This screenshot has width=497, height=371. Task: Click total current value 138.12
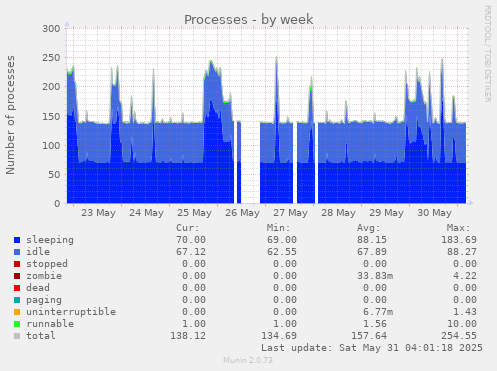pyautogui.click(x=188, y=336)
